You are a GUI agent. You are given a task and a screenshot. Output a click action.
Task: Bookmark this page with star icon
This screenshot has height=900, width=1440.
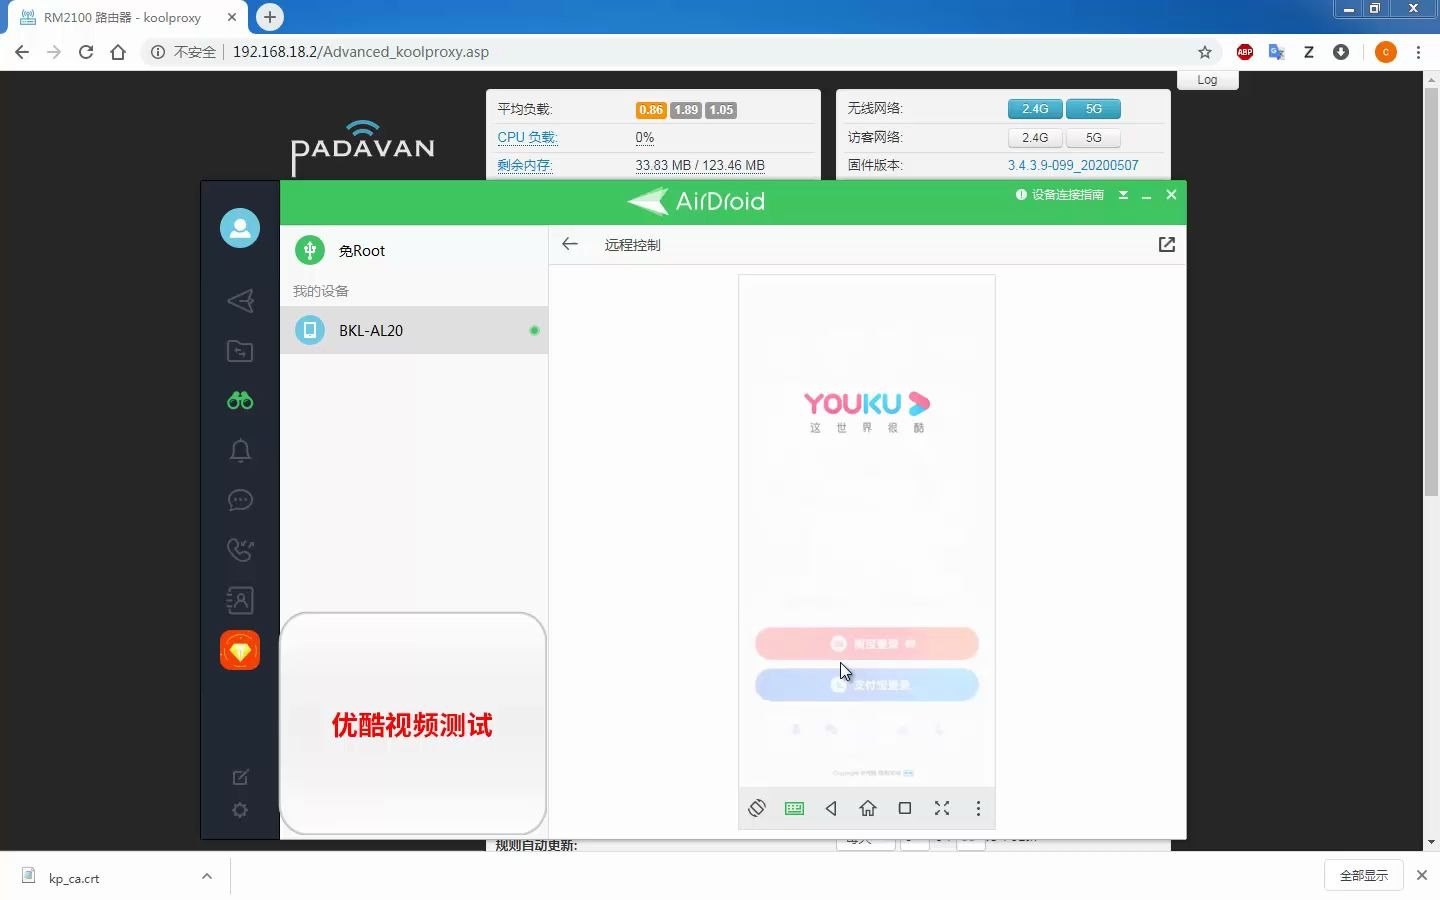point(1205,52)
